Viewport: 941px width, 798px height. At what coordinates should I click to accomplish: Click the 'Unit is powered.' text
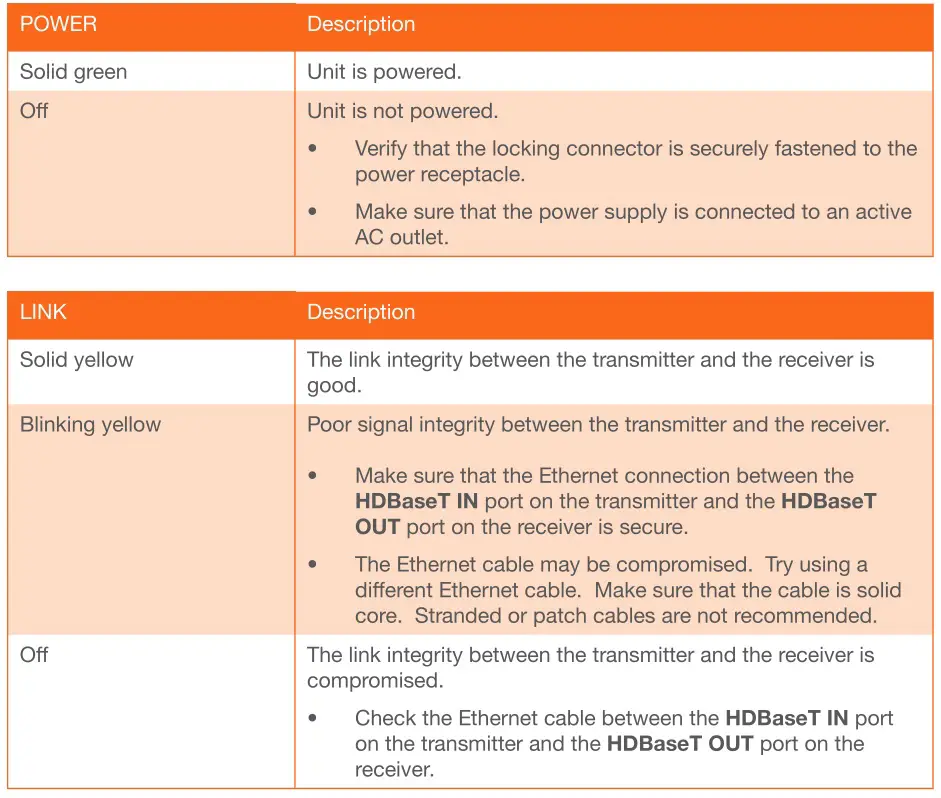[x=384, y=72]
